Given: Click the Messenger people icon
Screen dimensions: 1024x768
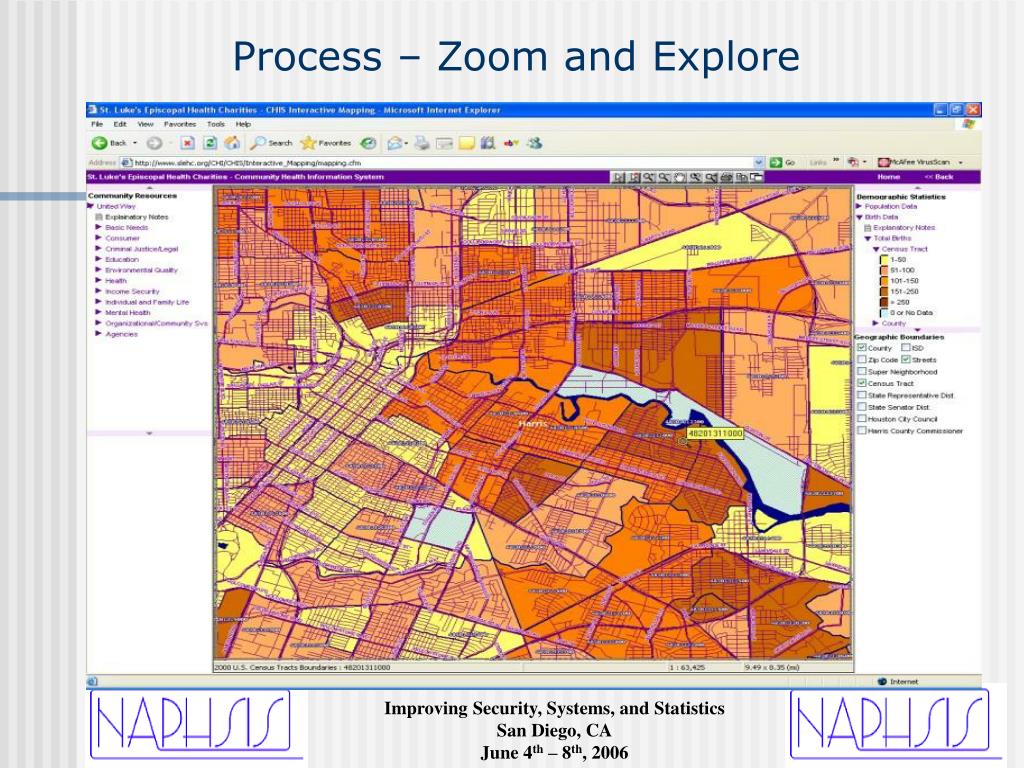Looking at the screenshot, I should click(535, 143).
